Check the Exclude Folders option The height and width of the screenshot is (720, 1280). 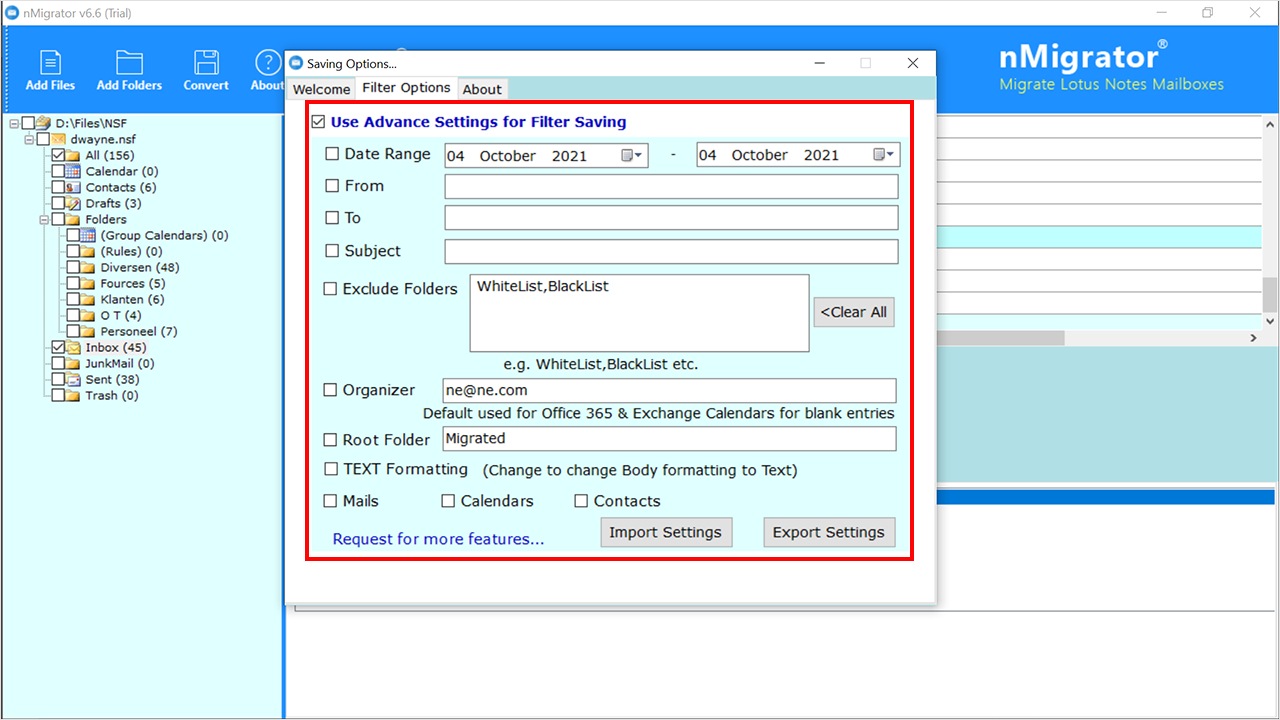coord(330,289)
